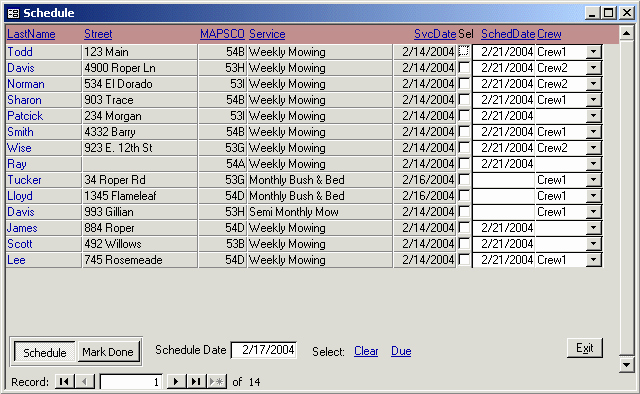Open the Crew dropdown for 993 Gillian
This screenshot has width=640, height=394.
click(x=593, y=212)
